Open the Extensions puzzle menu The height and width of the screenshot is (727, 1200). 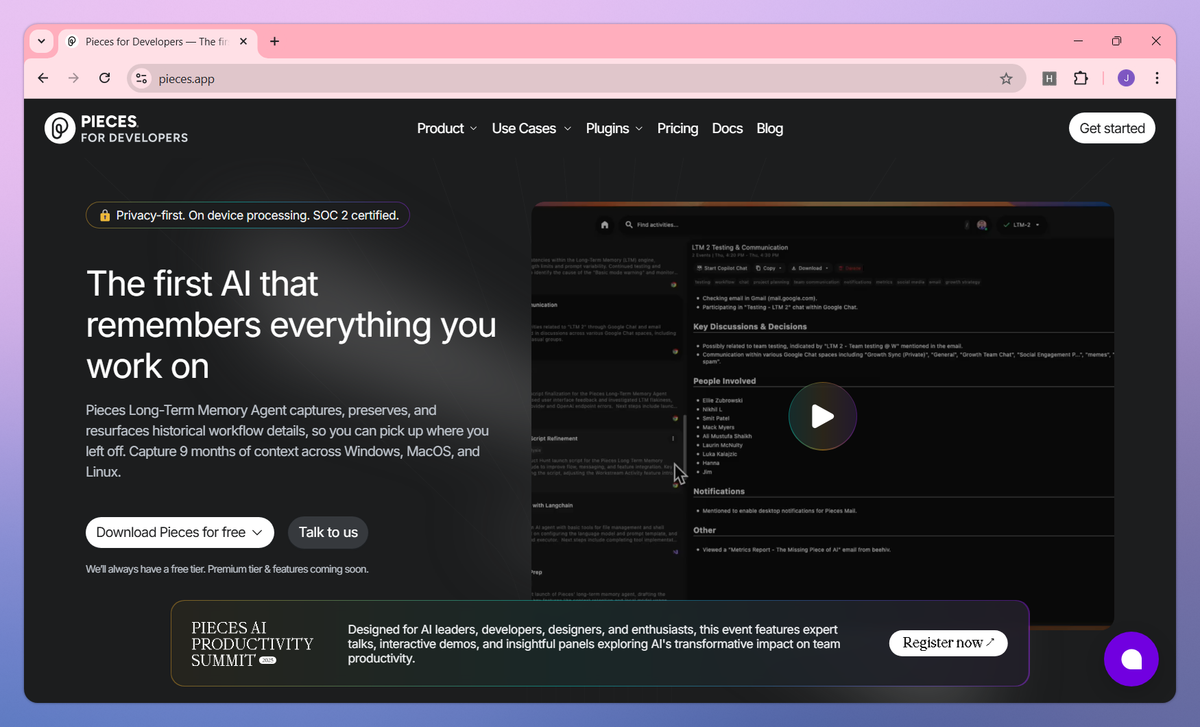(x=1080, y=78)
